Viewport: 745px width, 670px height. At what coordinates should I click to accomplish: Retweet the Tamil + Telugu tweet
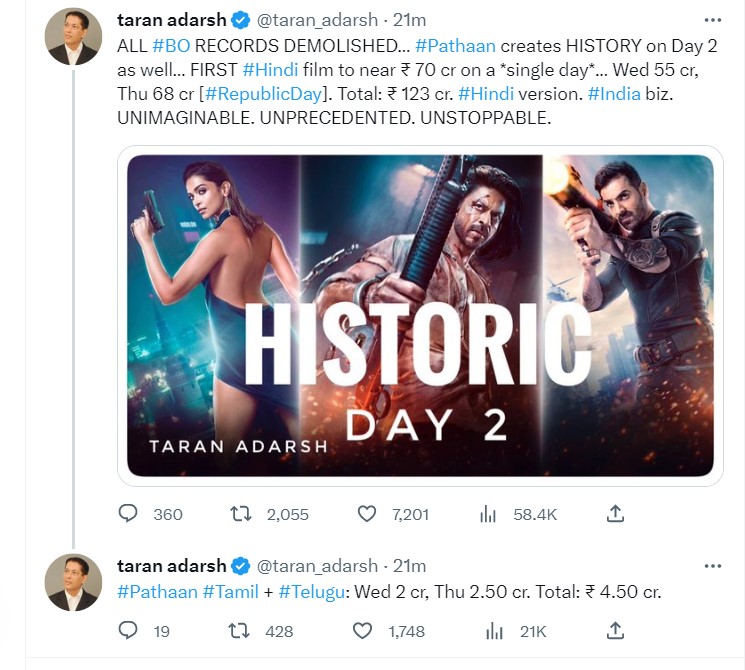pyautogui.click(x=241, y=631)
